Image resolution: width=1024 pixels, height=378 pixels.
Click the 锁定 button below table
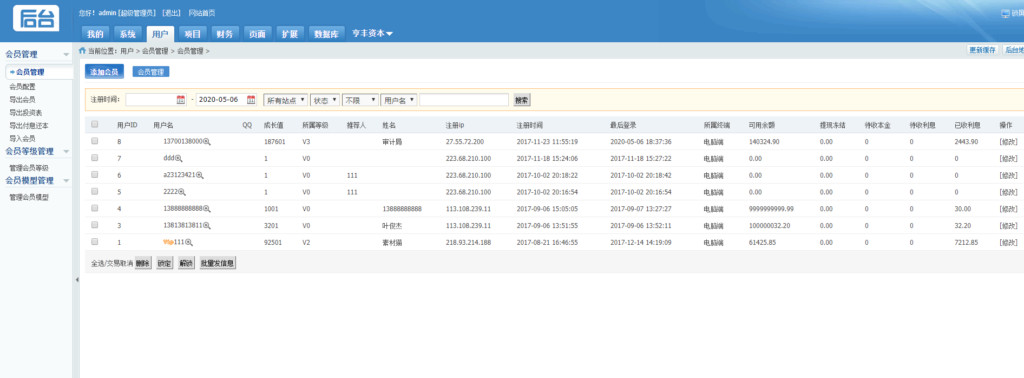point(165,264)
